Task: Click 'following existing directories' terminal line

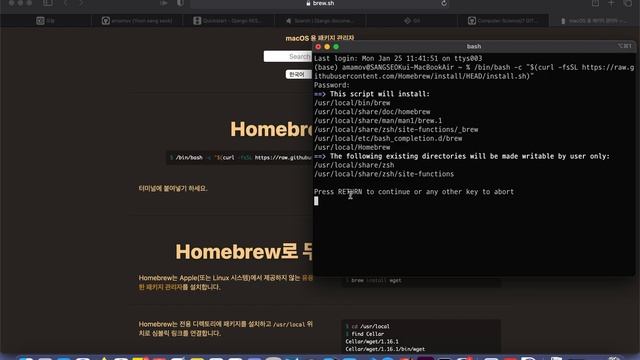Action: pyautogui.click(x=462, y=156)
